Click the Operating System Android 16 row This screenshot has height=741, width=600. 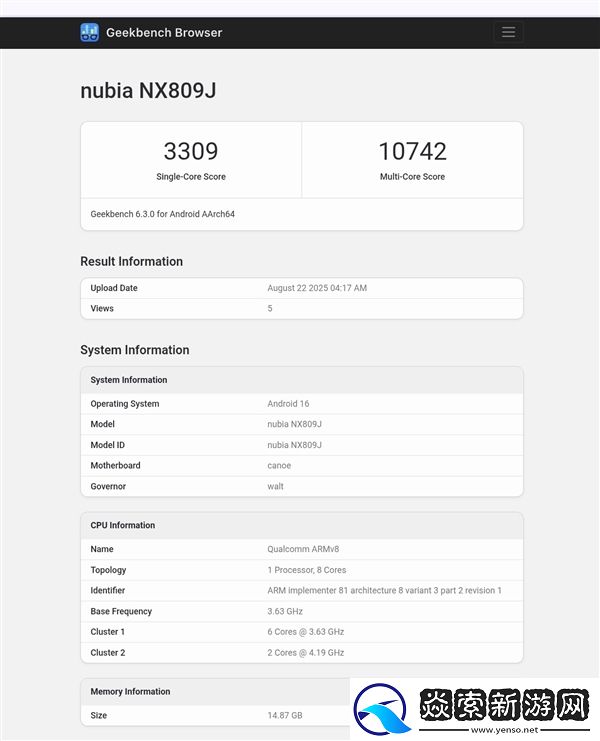301,404
